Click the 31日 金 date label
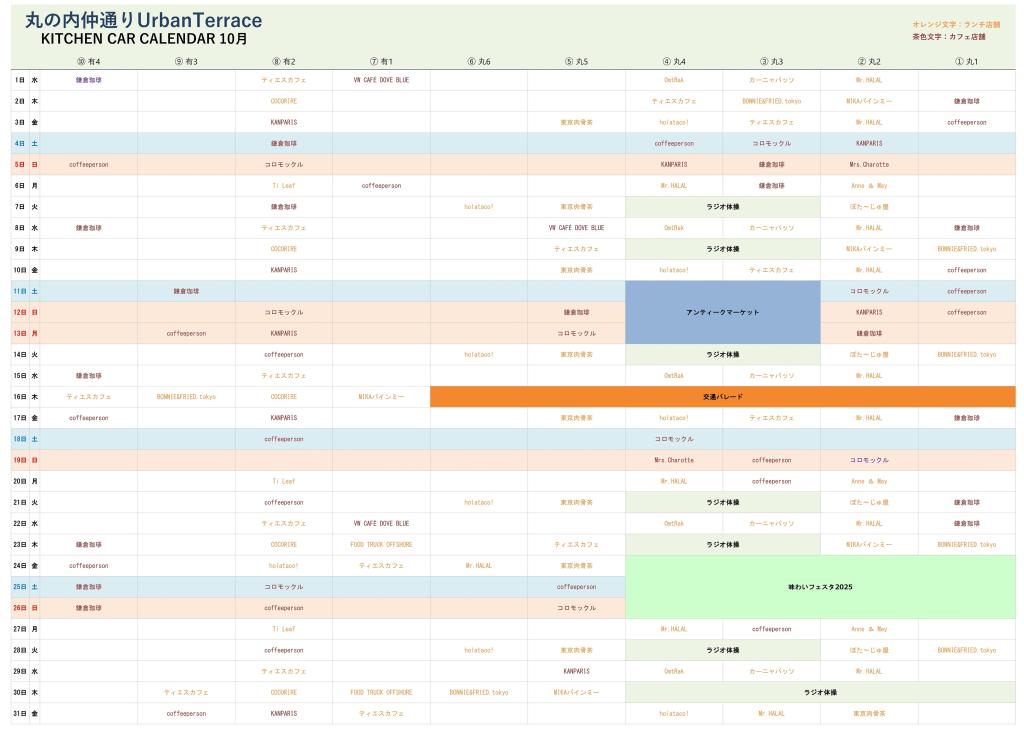Screen dimensions: 1024x732 point(26,714)
